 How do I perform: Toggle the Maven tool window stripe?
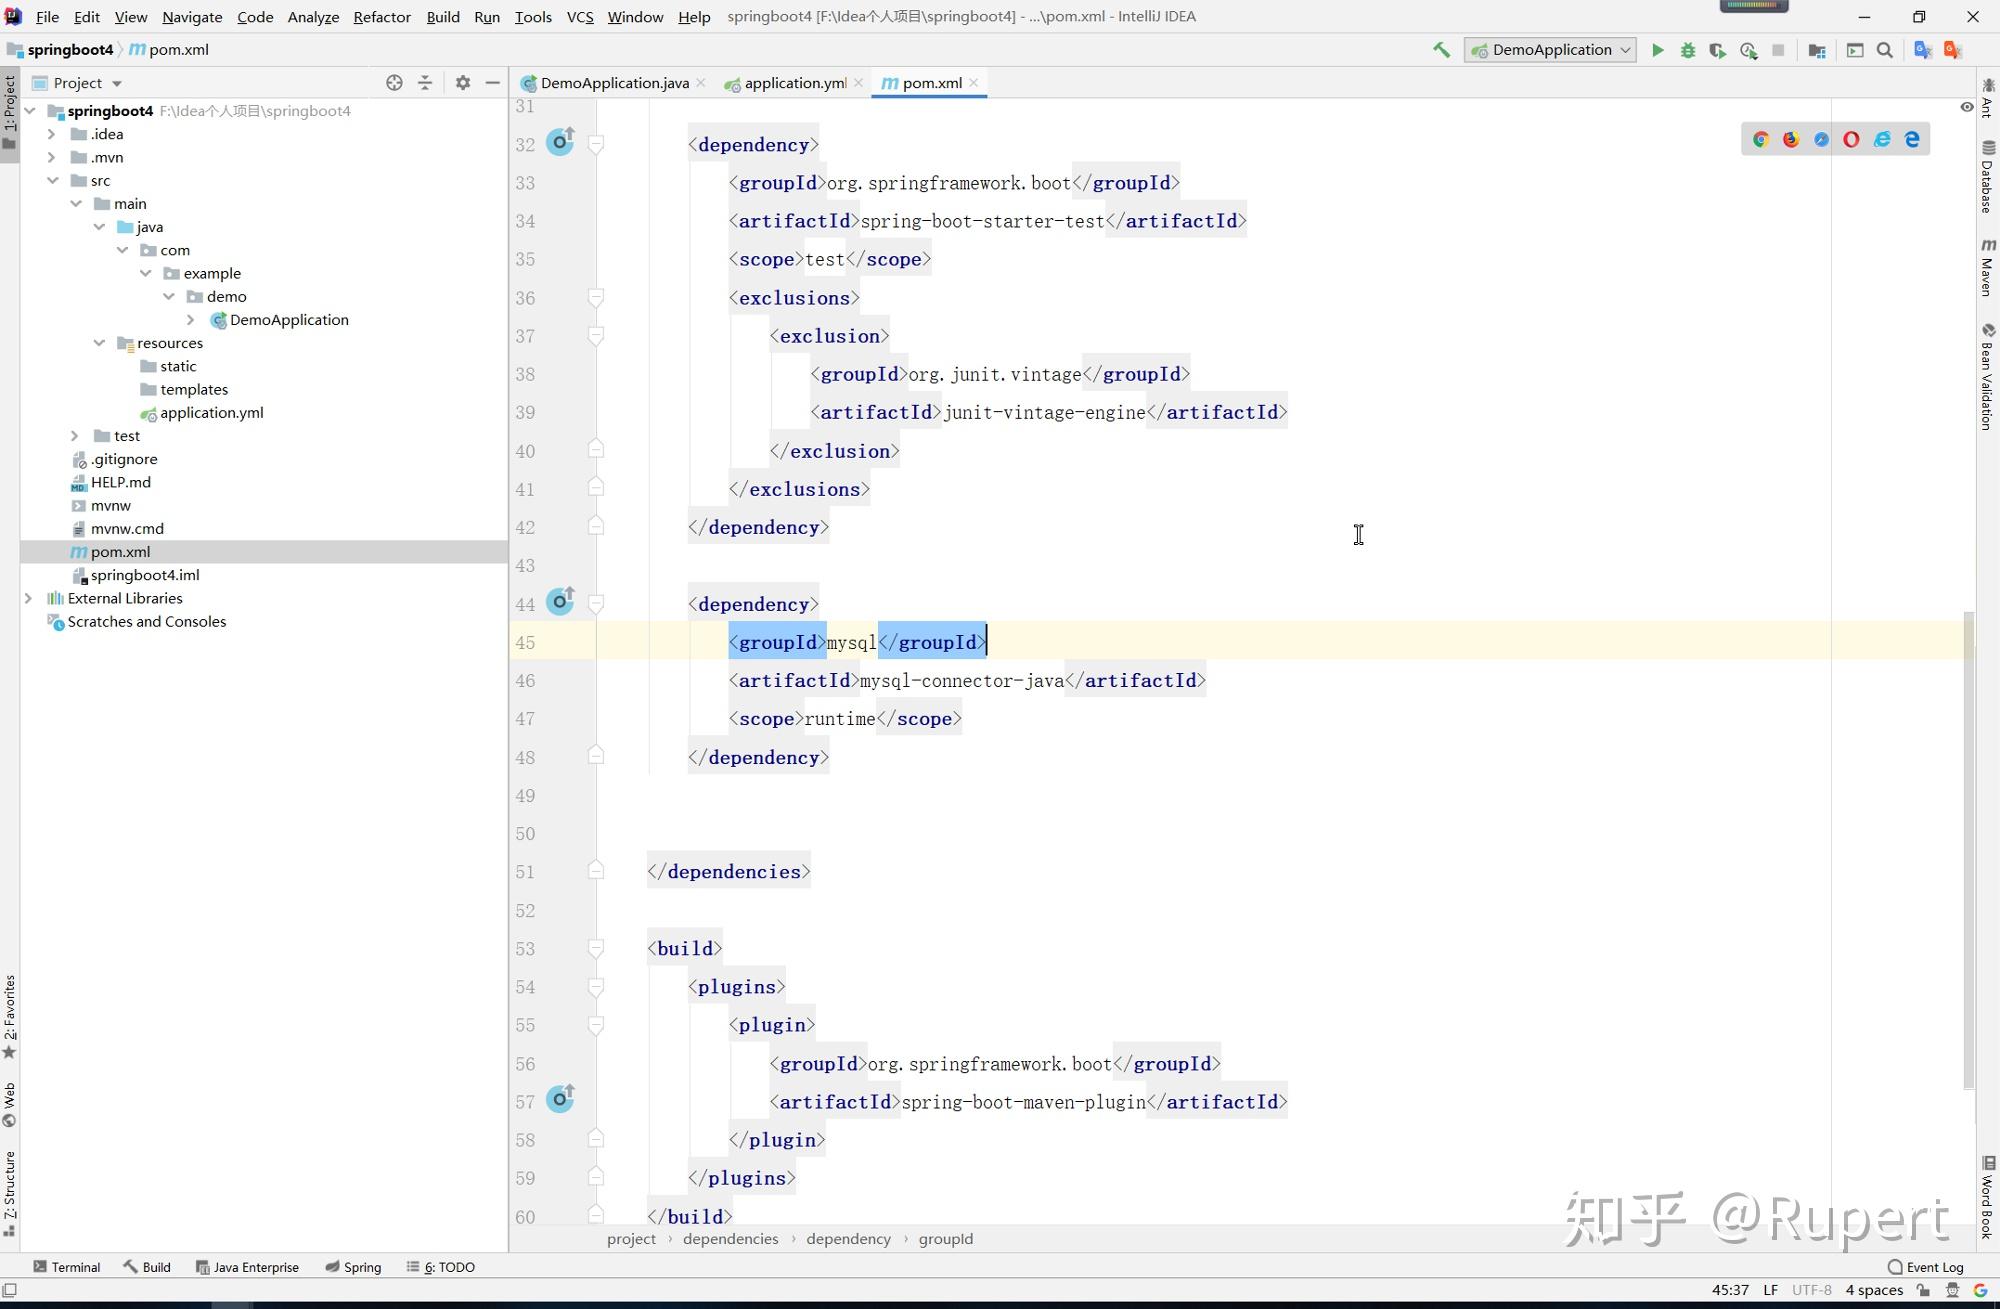(x=1988, y=267)
